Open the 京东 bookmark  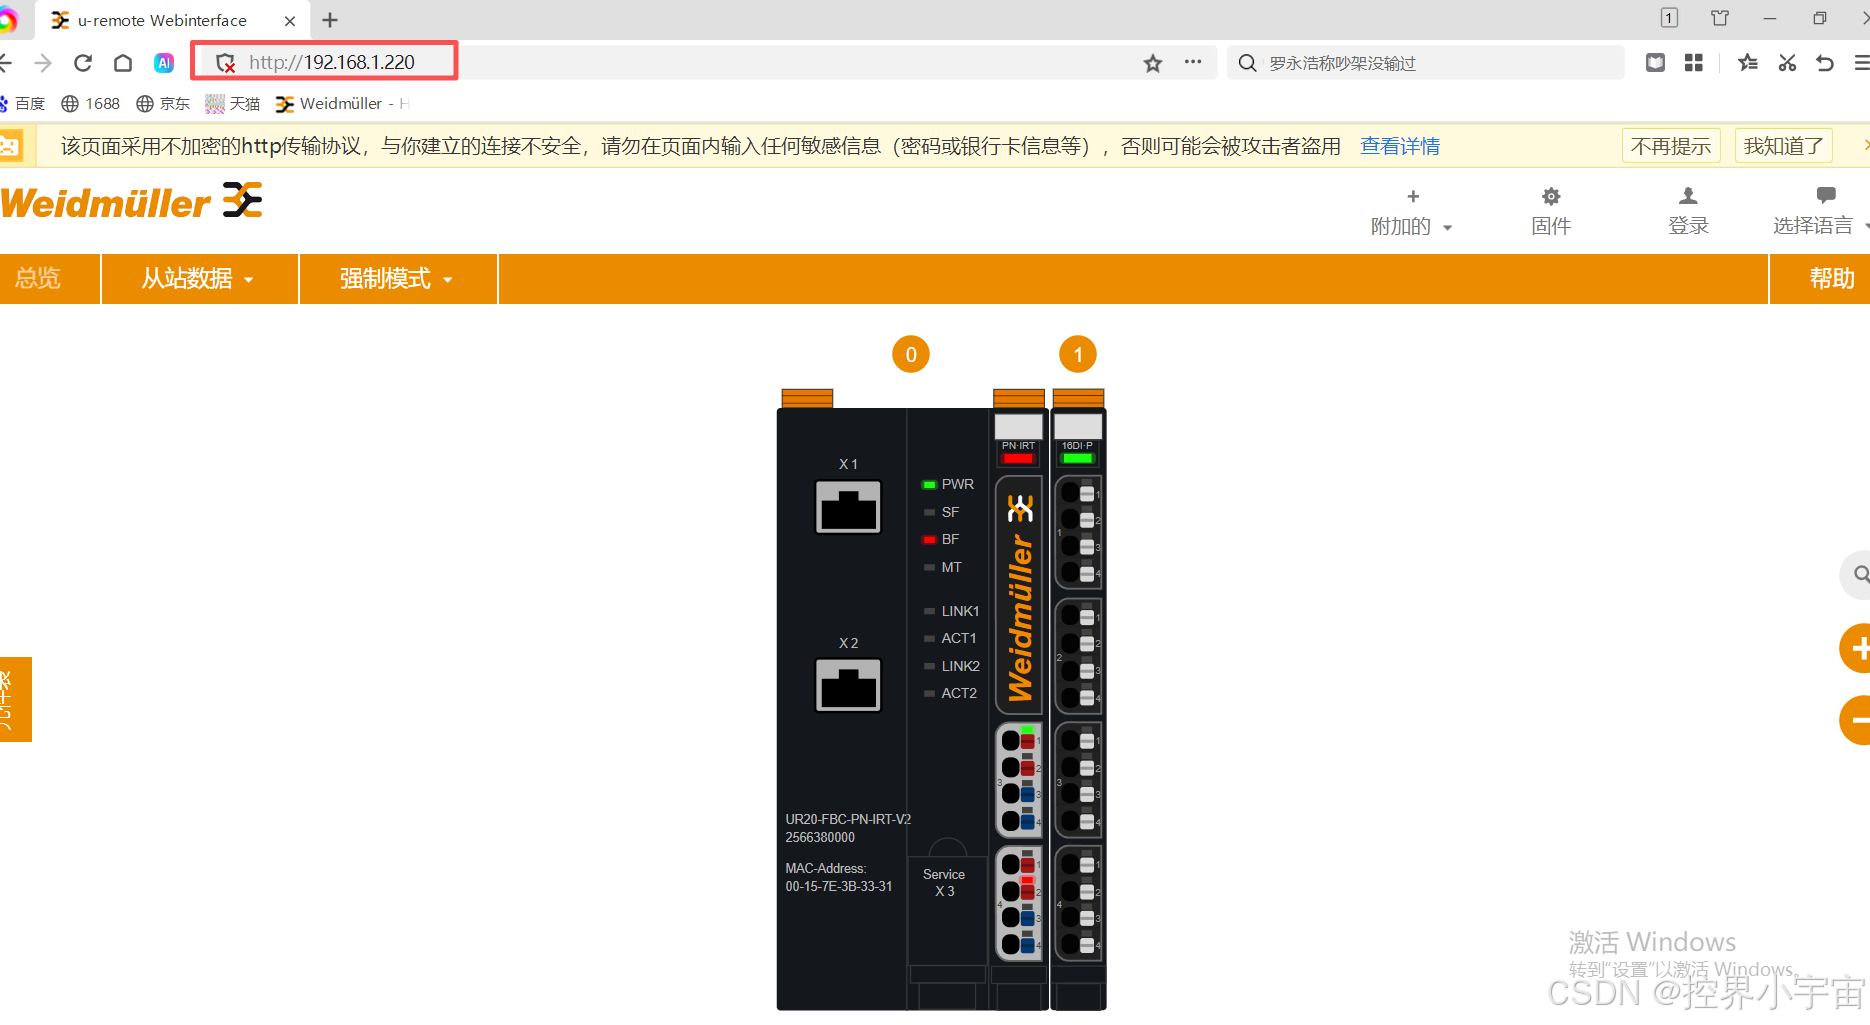[x=163, y=104]
